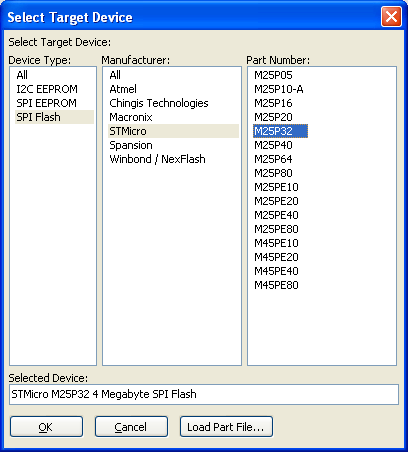
Task: Choose Macronix in Manufacturer list
Action: point(131,117)
